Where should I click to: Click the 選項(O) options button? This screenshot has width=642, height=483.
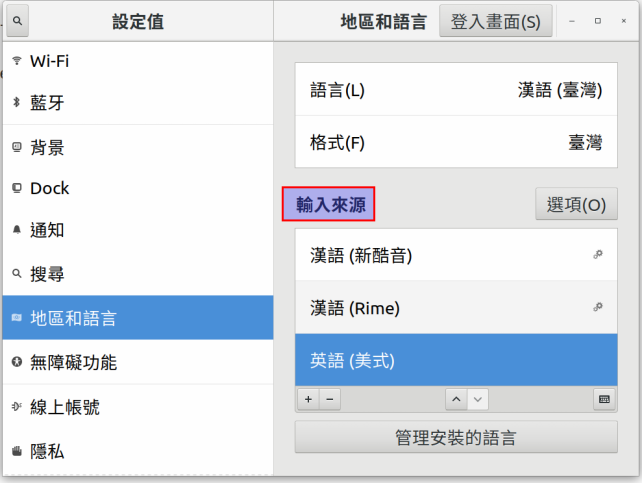(576, 204)
